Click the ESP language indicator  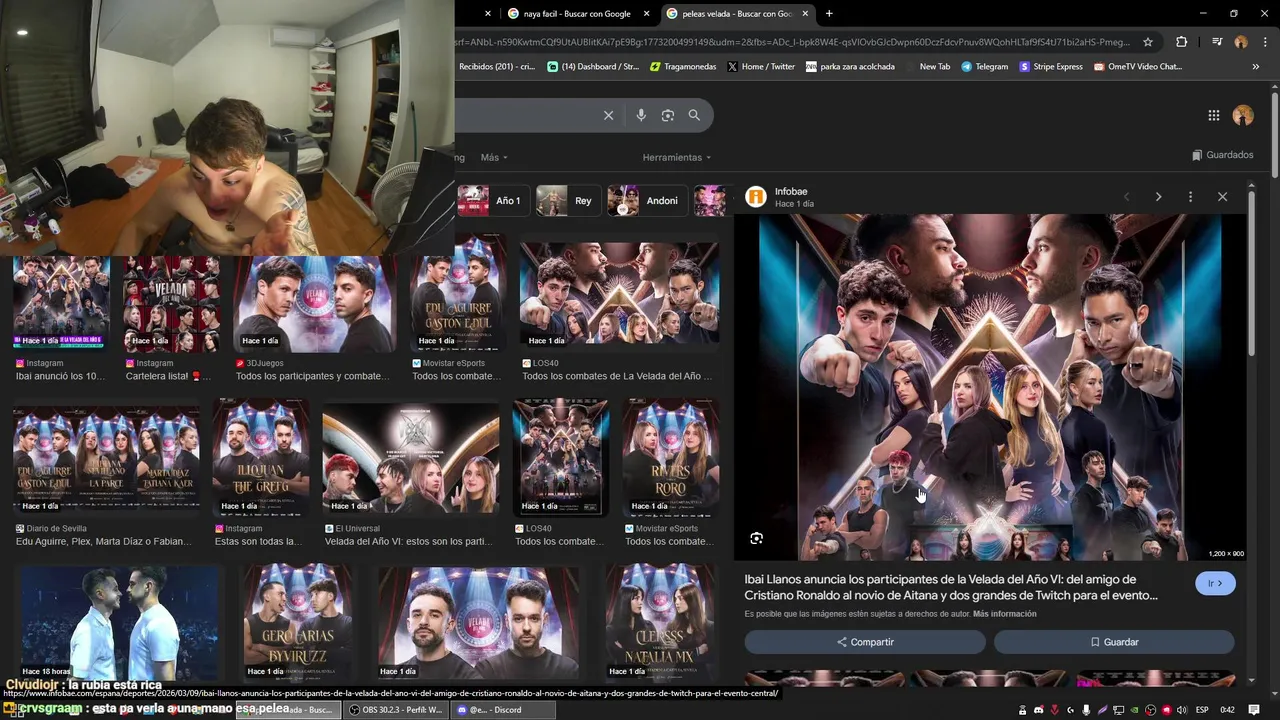1202,710
